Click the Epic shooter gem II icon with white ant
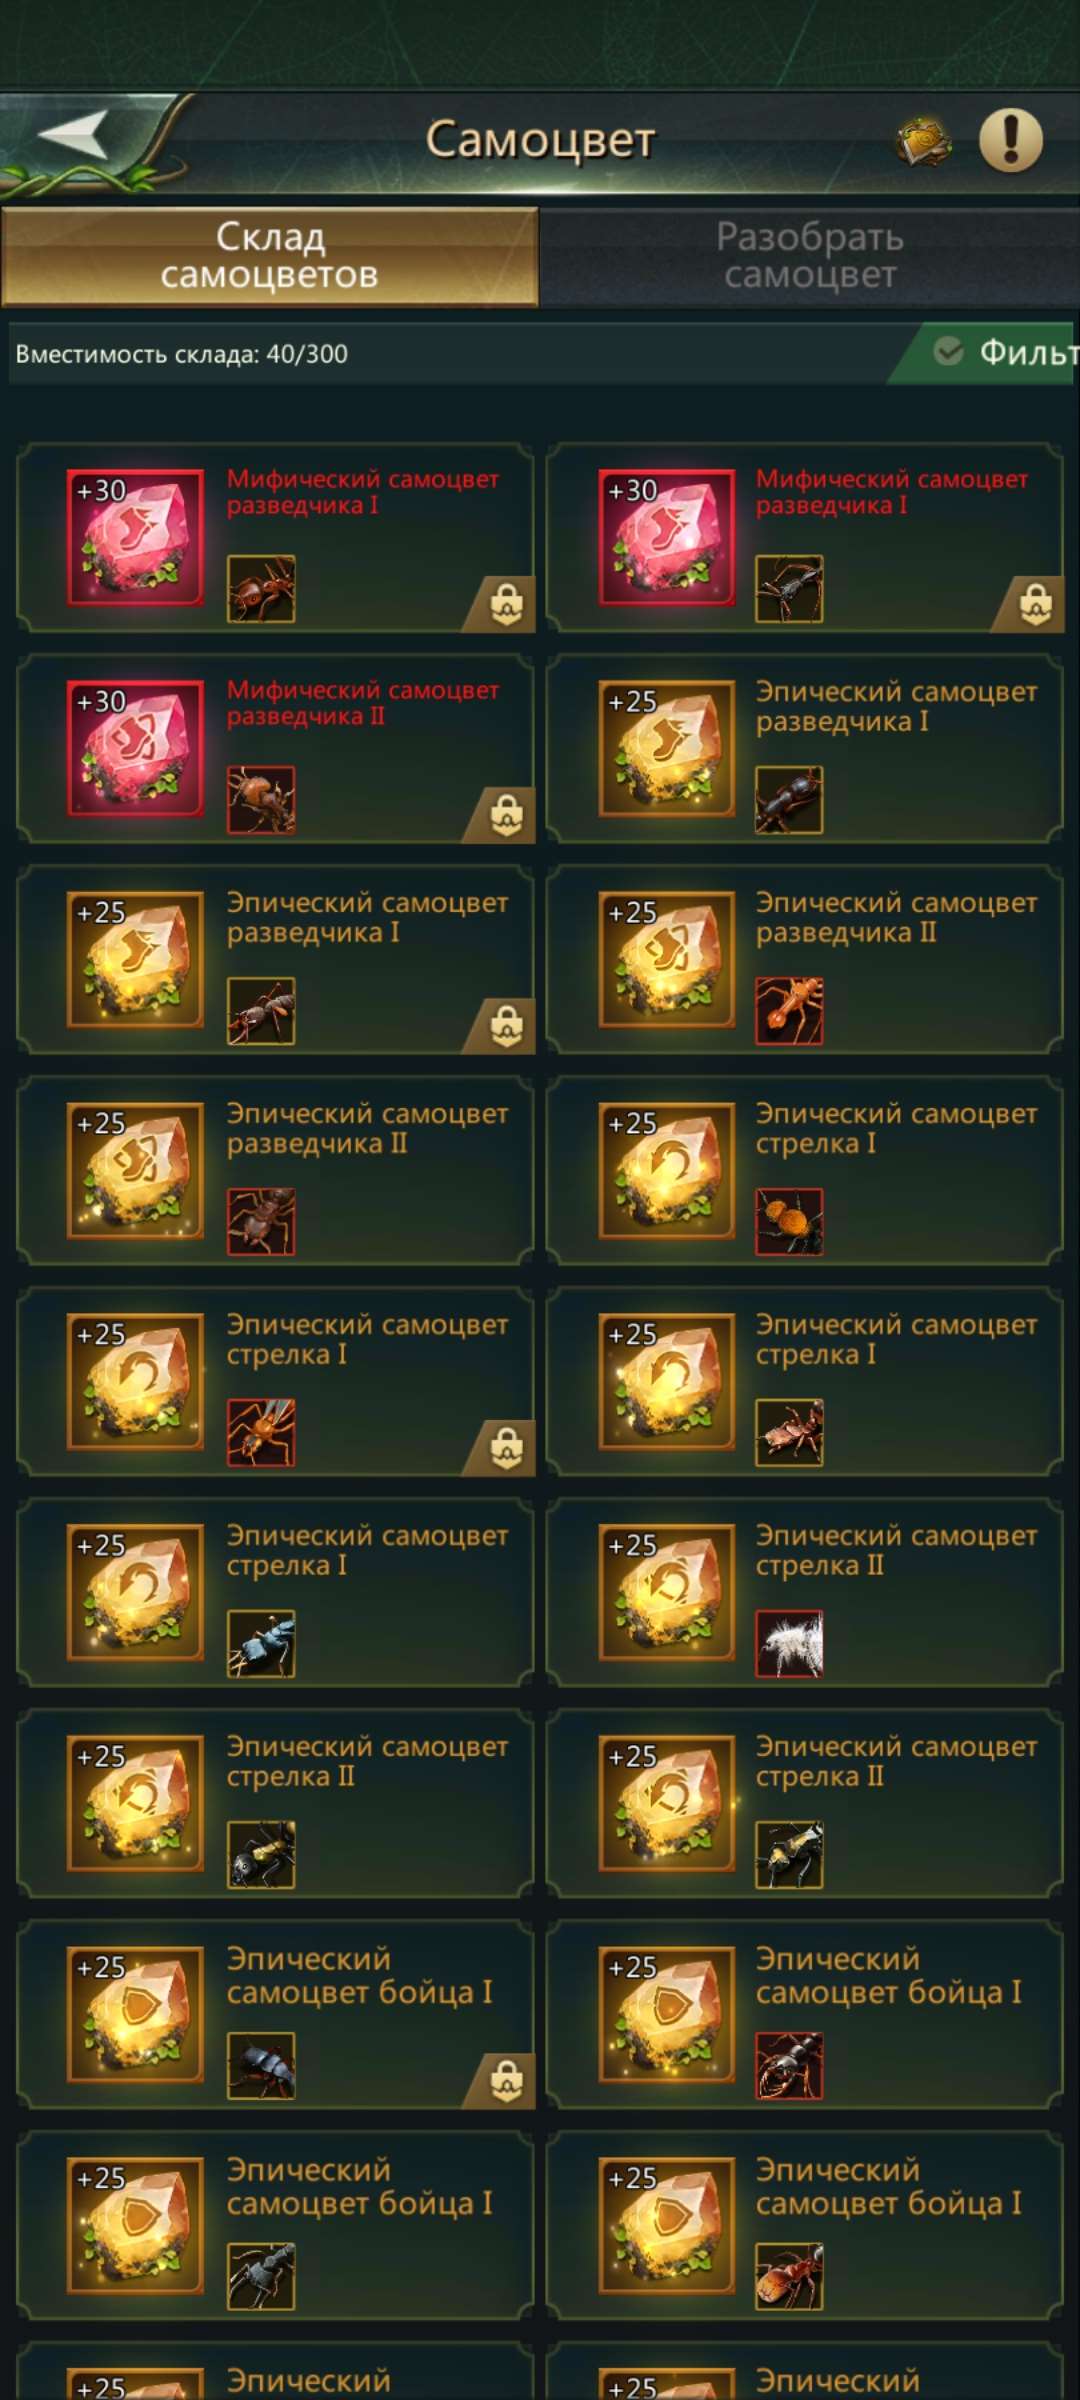The image size is (1080, 2400). pos(667,1592)
